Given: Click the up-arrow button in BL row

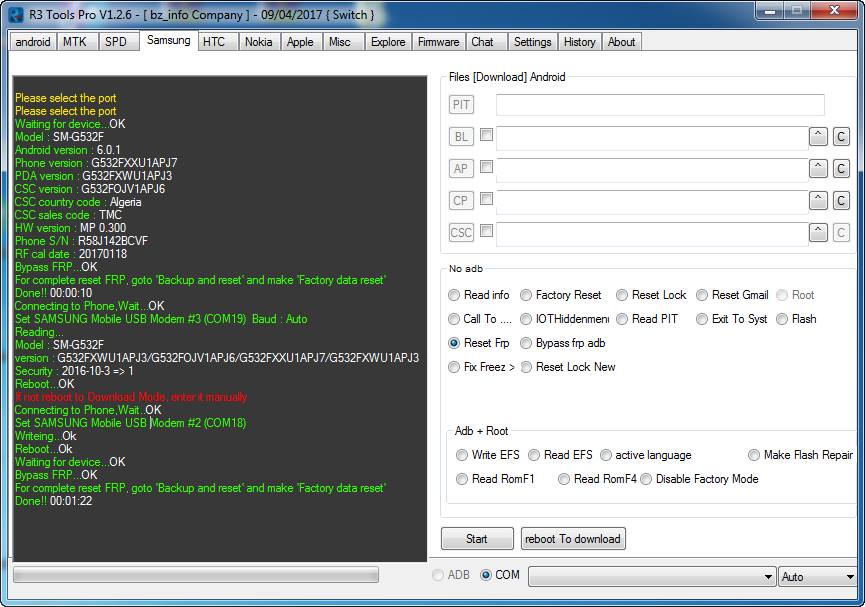Looking at the screenshot, I should pos(818,136).
